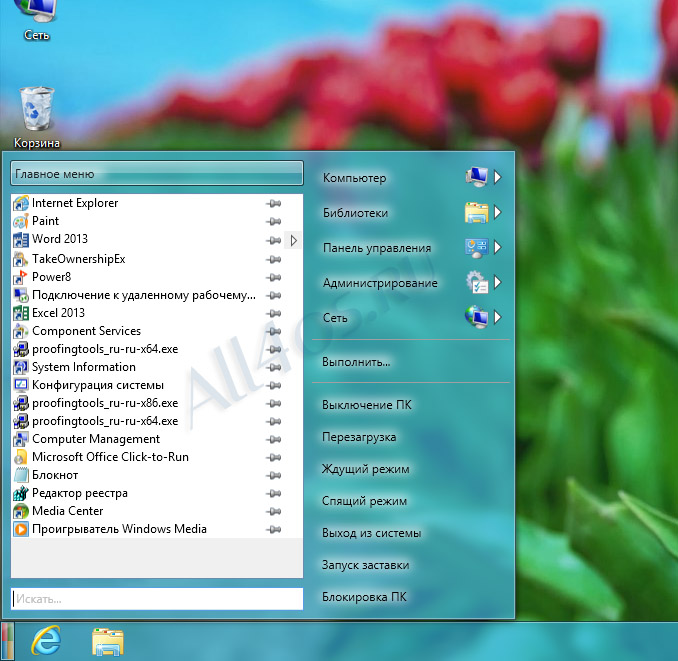Image resolution: width=678 pixels, height=661 pixels.
Task: Expand Word 2013 recent files arrow
Action: 294,240
